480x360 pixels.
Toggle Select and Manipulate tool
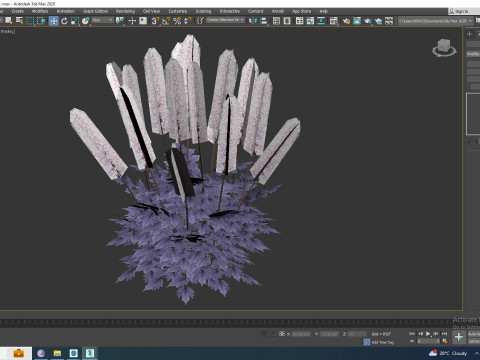point(132,21)
